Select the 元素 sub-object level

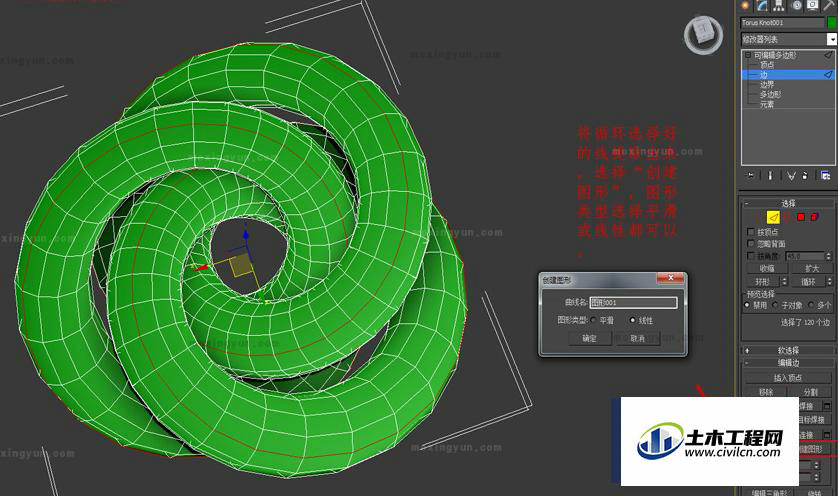pyautogui.click(x=767, y=104)
